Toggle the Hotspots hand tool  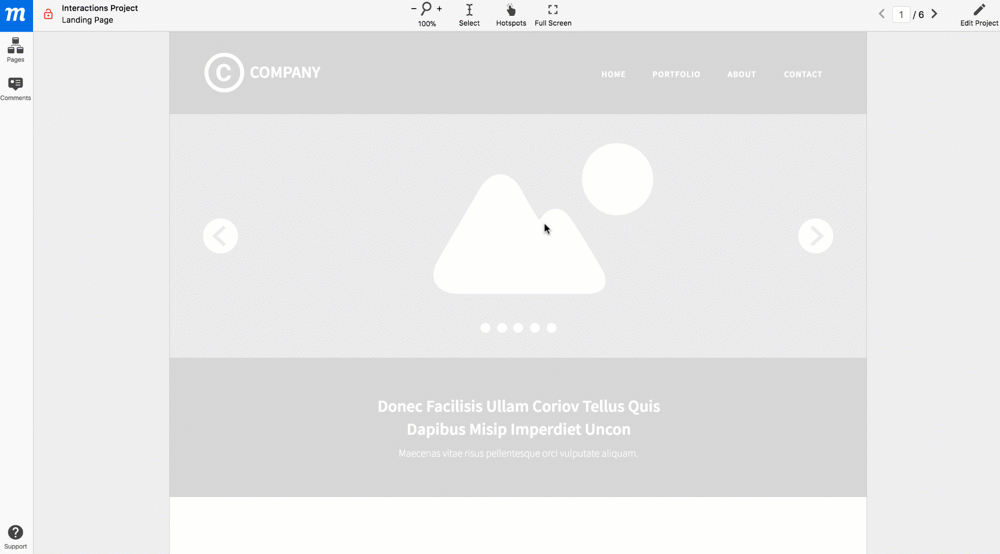pos(511,14)
